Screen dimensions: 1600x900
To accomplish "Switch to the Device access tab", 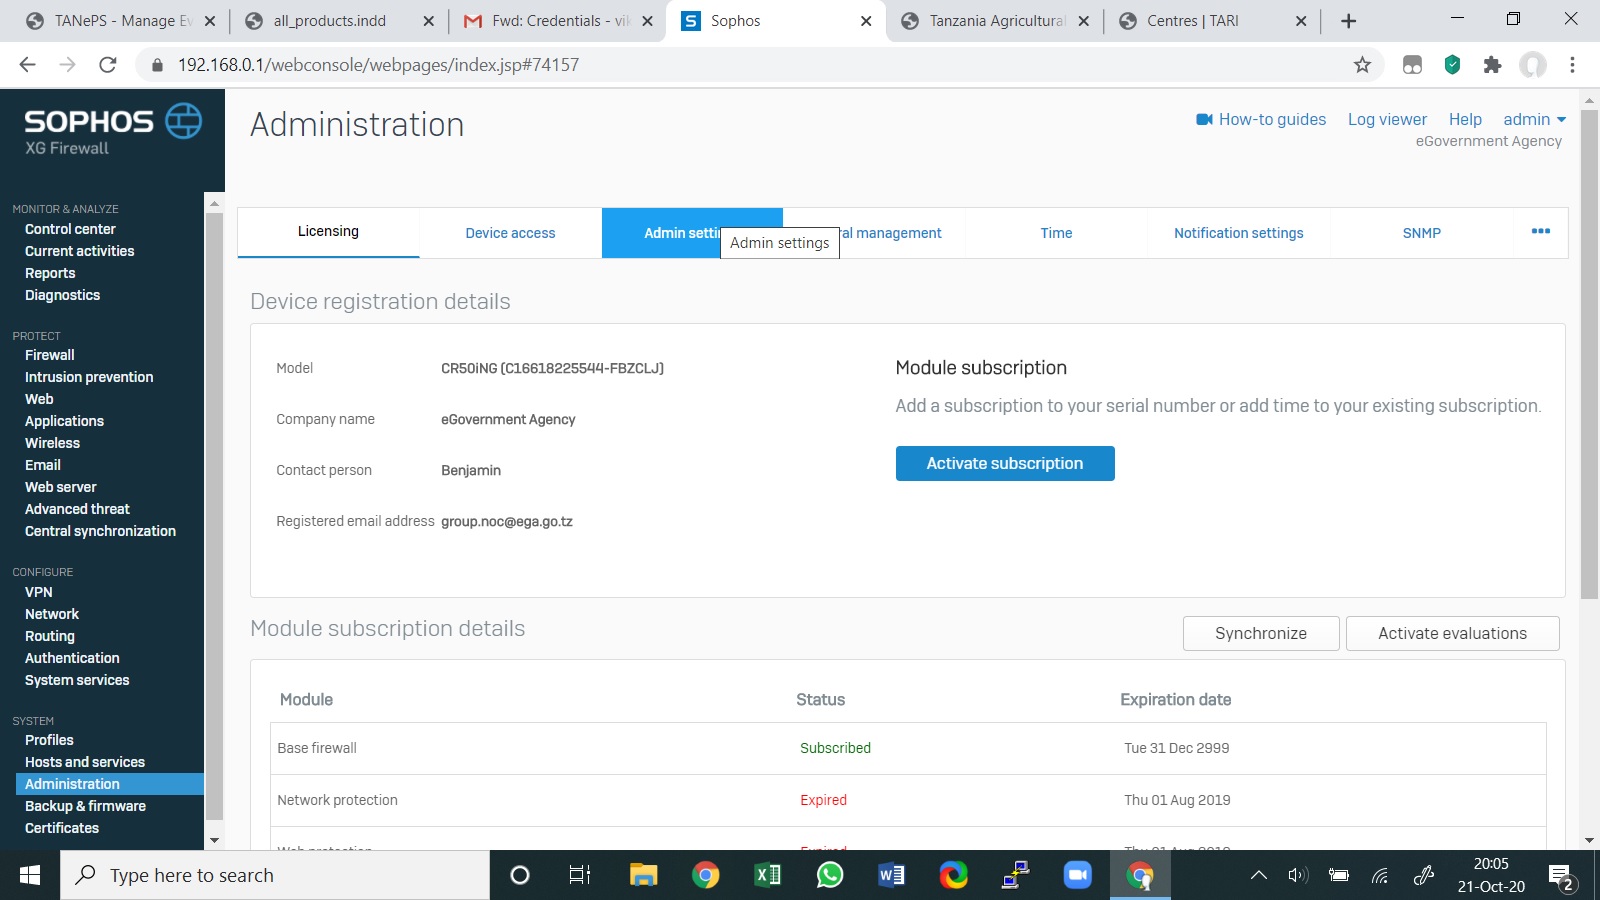I will click(510, 233).
